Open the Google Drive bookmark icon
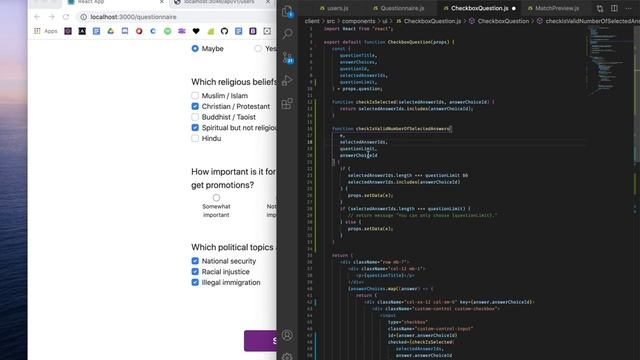The height and width of the screenshot is (360, 640). tap(111, 31)
